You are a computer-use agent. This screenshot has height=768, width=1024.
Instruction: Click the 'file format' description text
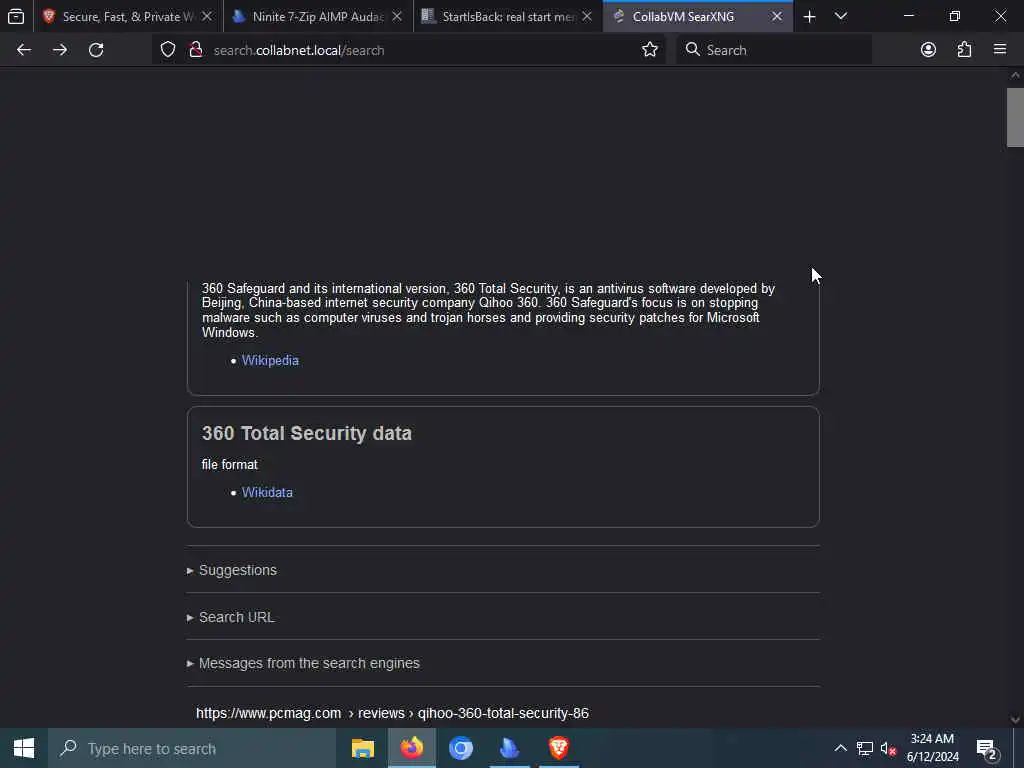(x=230, y=464)
